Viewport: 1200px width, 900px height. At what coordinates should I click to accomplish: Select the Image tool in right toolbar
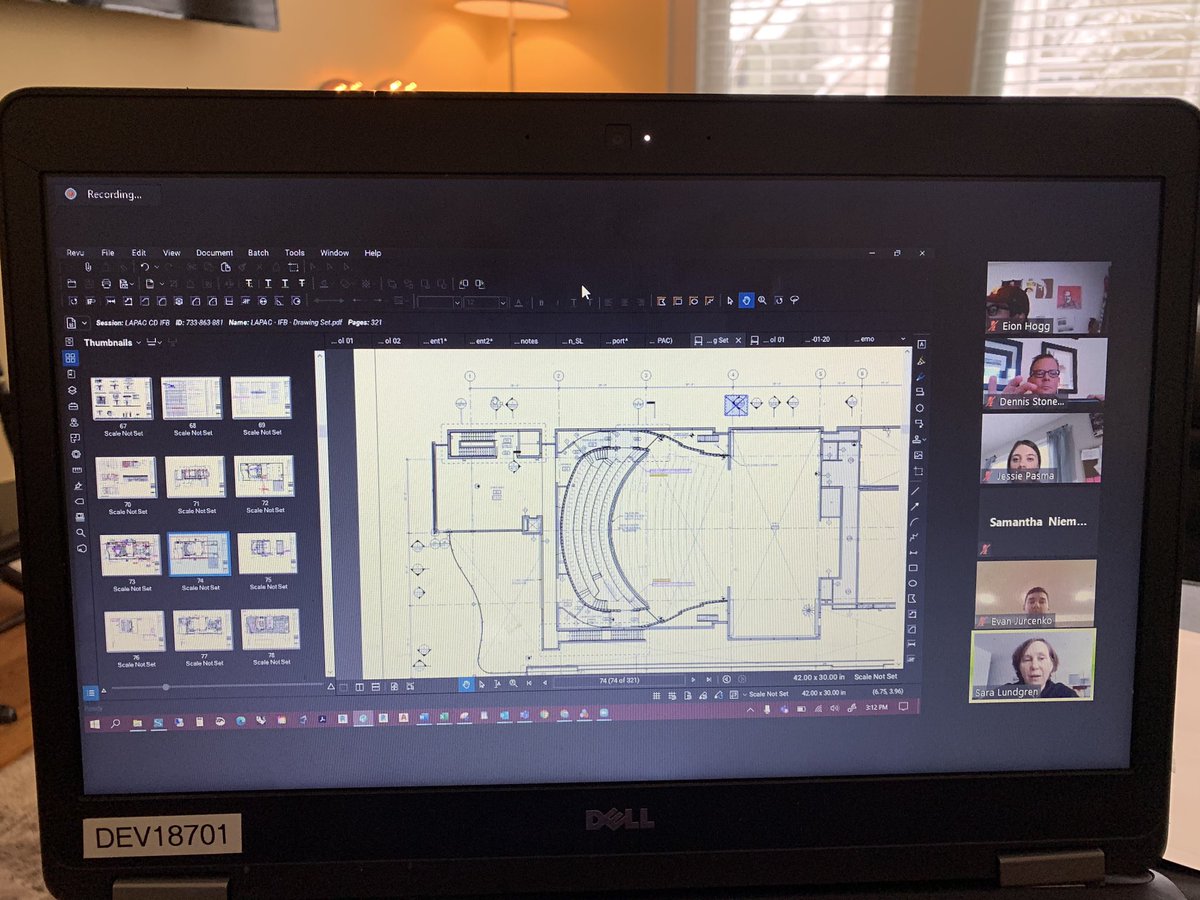(919, 454)
